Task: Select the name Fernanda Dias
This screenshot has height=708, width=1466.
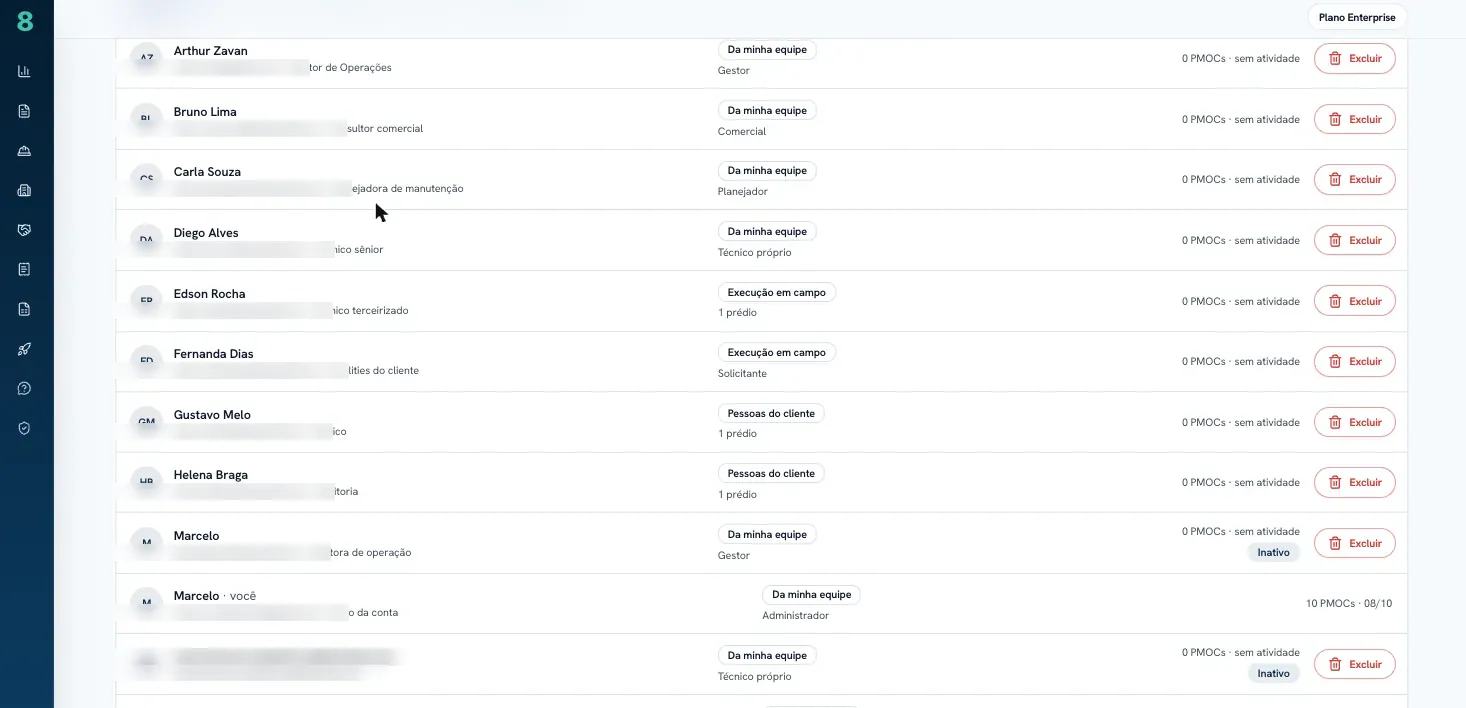Action: pyautogui.click(x=214, y=354)
